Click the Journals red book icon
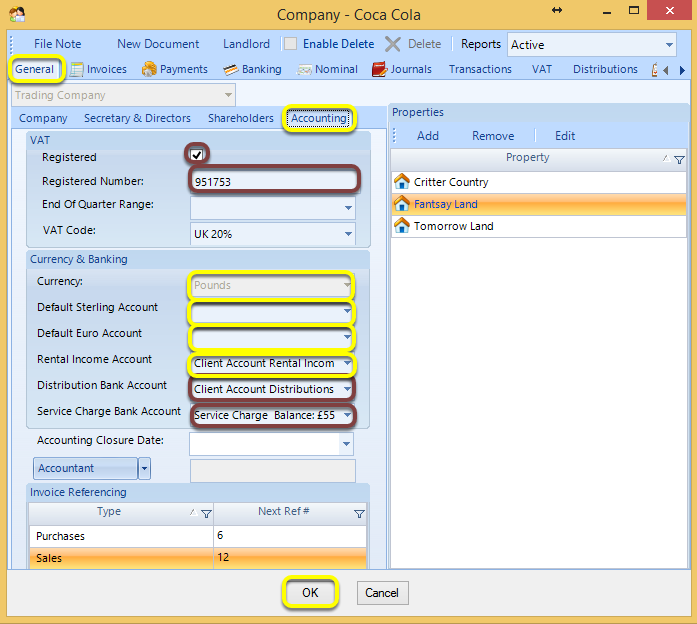 click(x=379, y=69)
